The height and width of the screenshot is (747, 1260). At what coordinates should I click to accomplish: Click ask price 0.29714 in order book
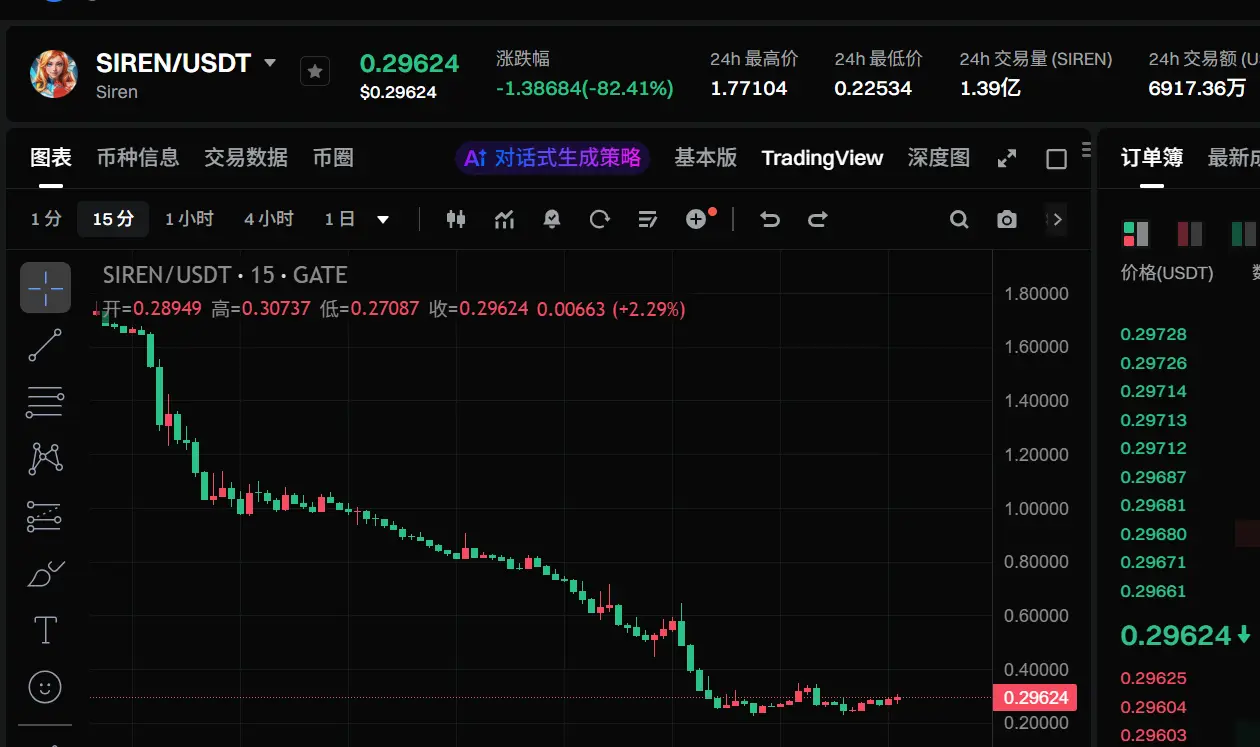1153,391
